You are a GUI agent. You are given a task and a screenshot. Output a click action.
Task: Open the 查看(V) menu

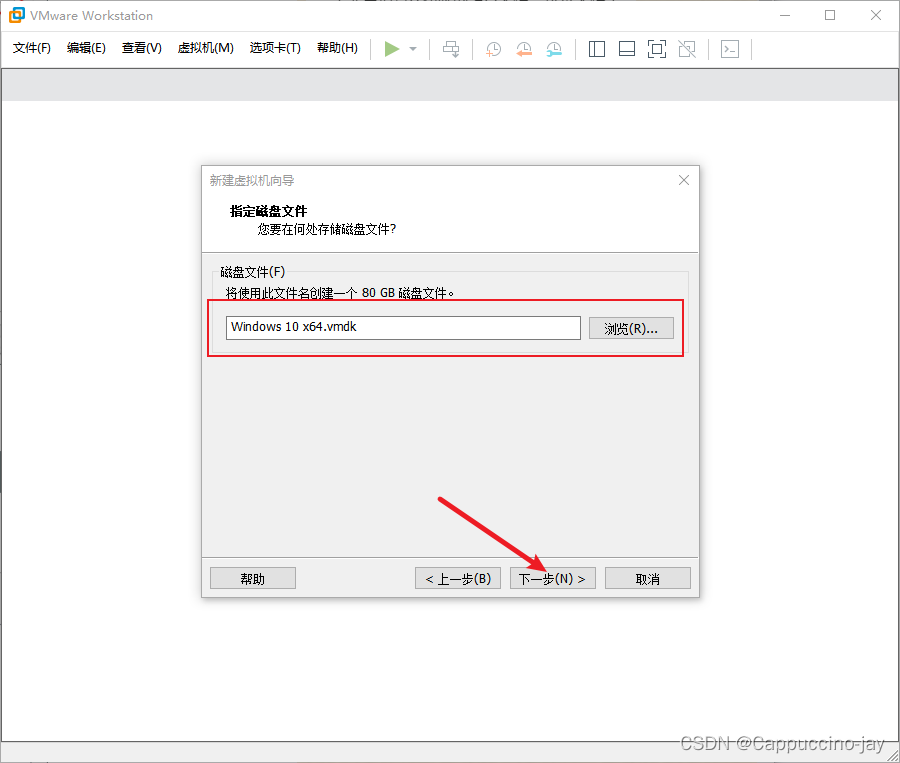[x=142, y=48]
